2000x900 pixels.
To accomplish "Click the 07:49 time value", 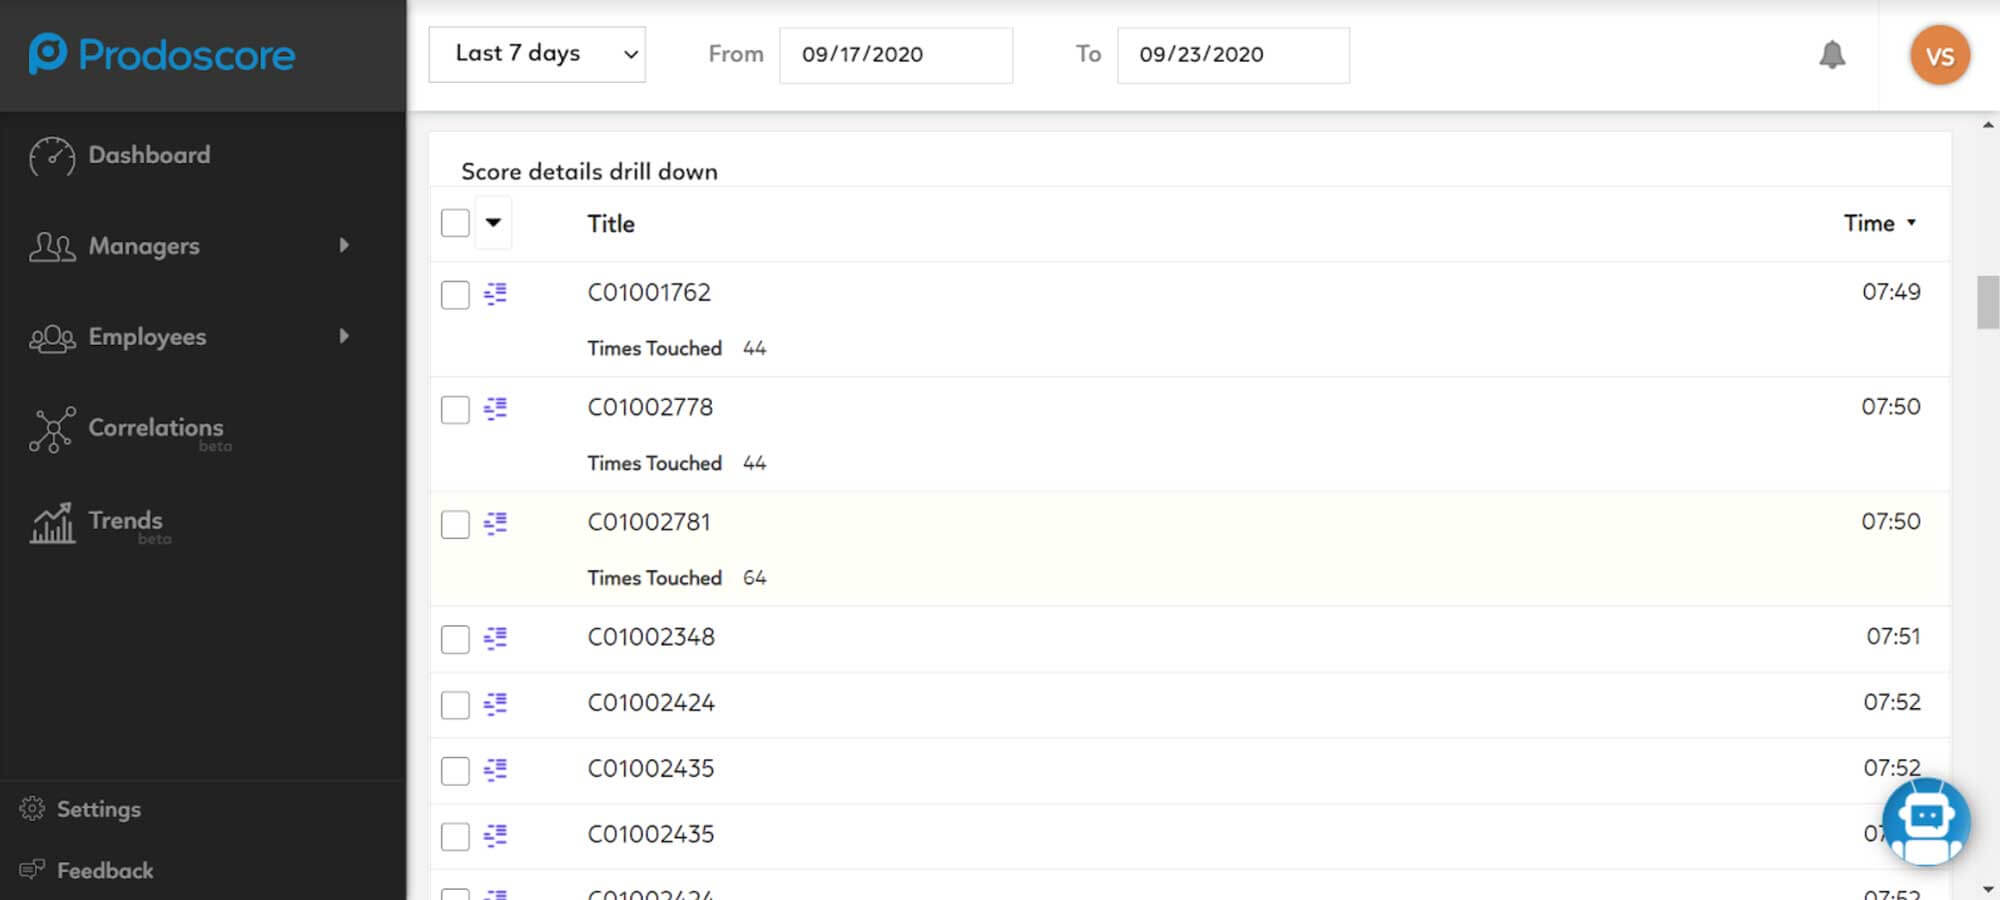I will [x=1891, y=292].
